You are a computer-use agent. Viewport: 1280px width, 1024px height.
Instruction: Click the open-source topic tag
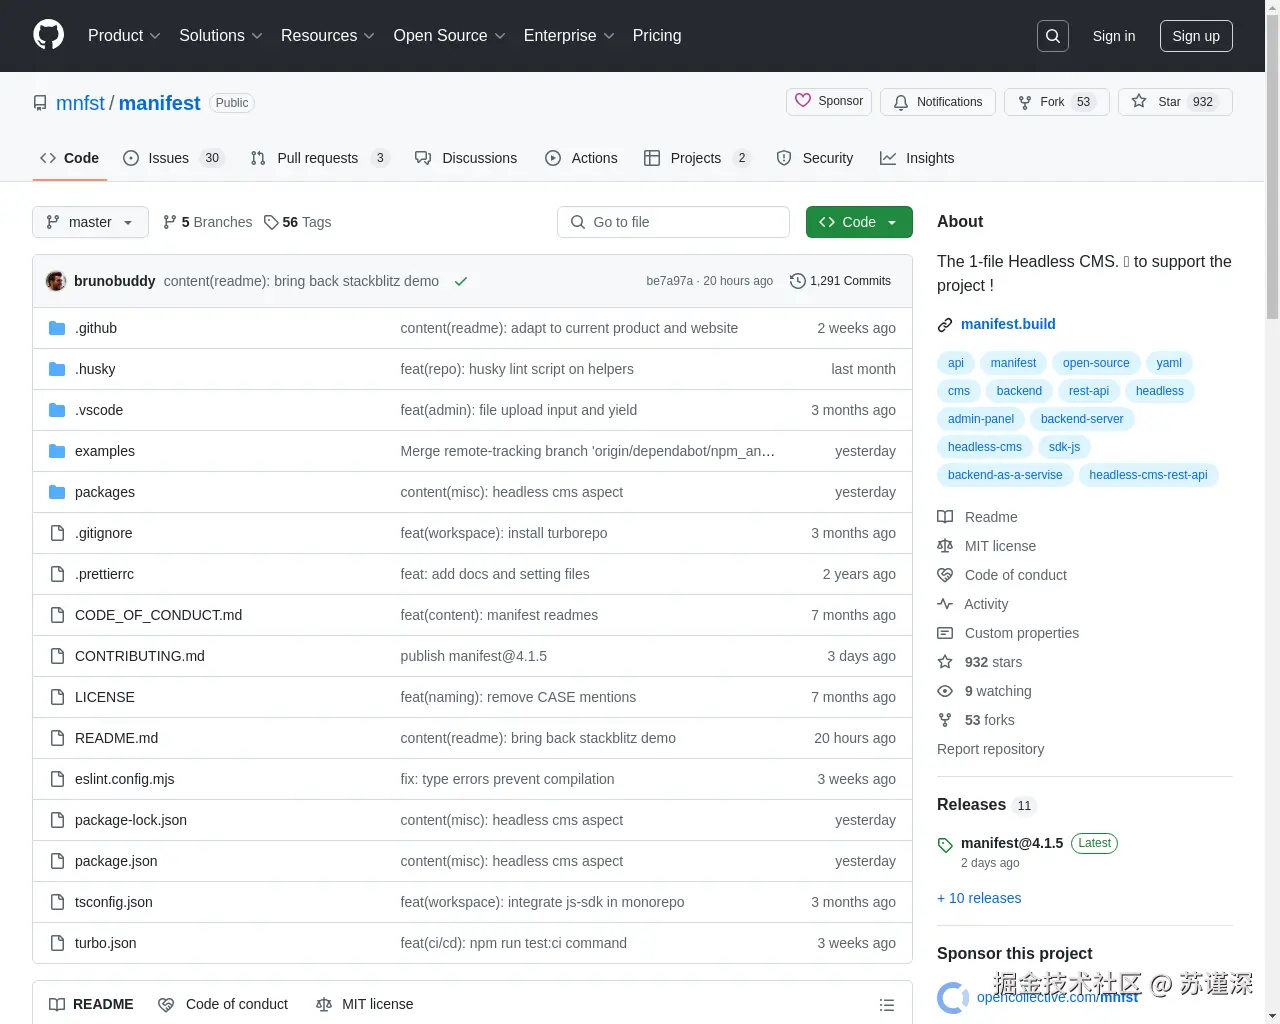coord(1096,363)
